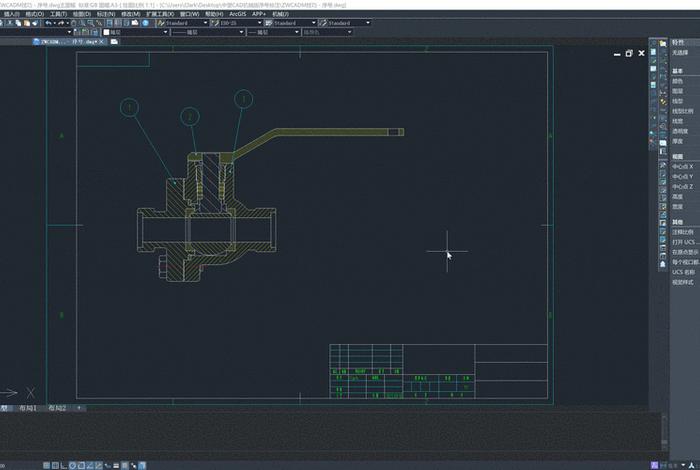Open the 工具(T) menu
700x470 pixels.
58,14
